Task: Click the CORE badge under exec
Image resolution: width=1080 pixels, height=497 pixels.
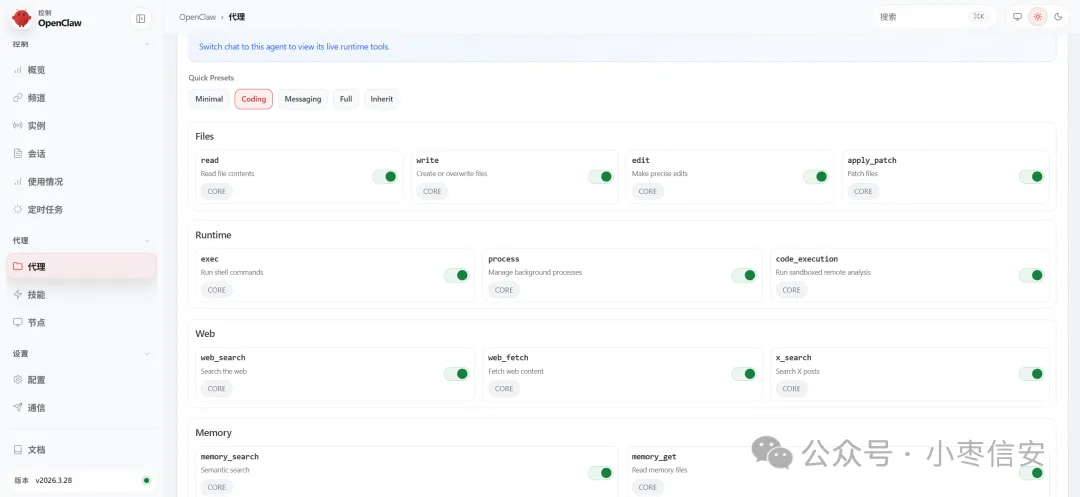Action: 217,290
